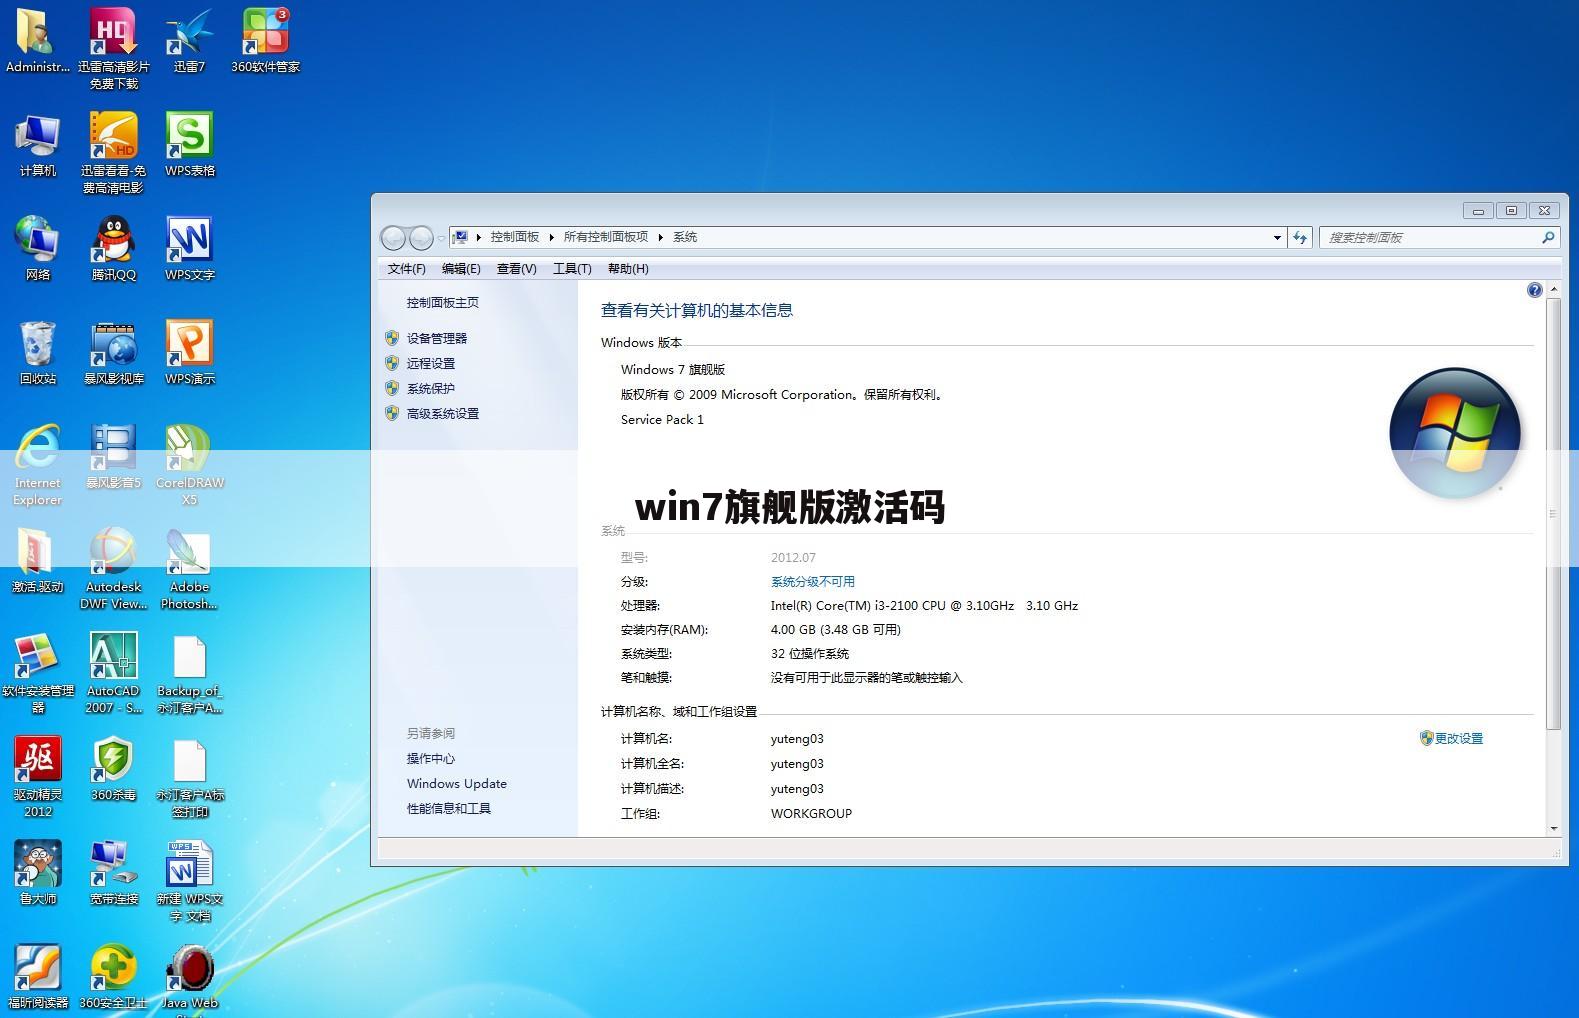This screenshot has width=1579, height=1018.
Task: Launch the 迅雷7 desktop icon
Action: [189, 40]
